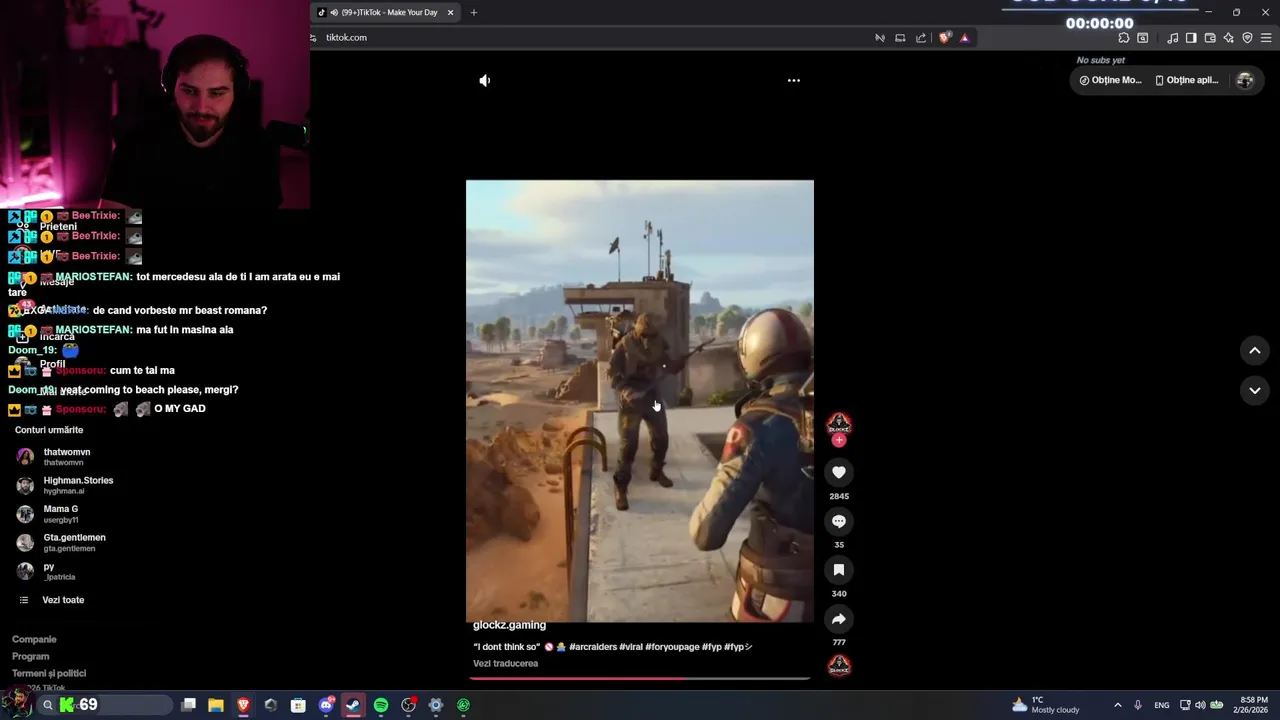
Task: Open the three-dot video options menu
Action: pyautogui.click(x=794, y=80)
